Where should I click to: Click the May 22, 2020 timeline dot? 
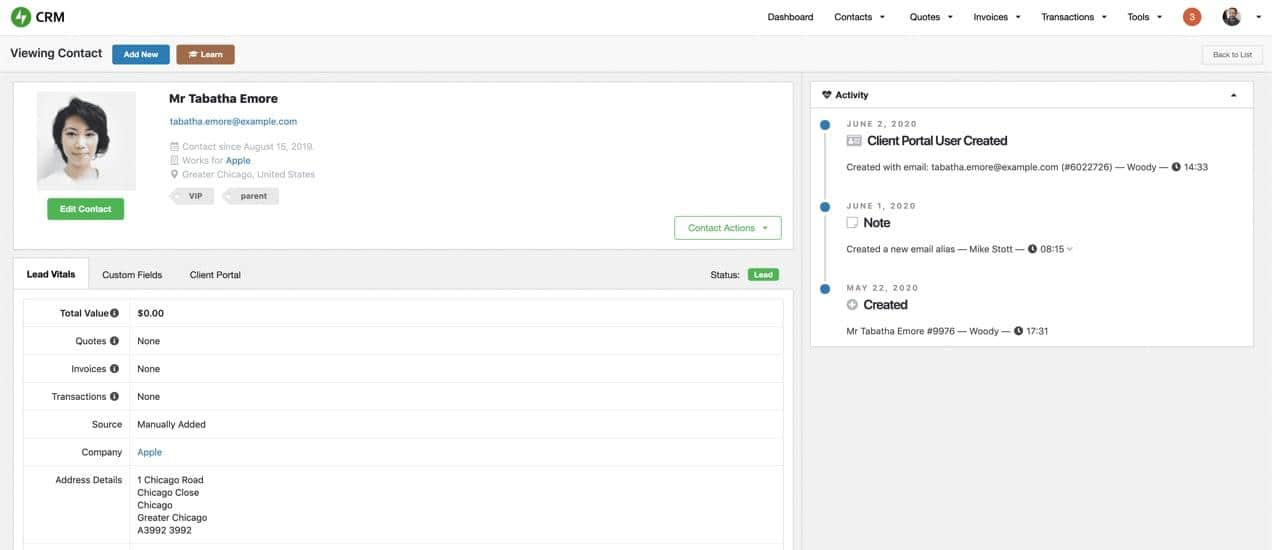(x=825, y=289)
